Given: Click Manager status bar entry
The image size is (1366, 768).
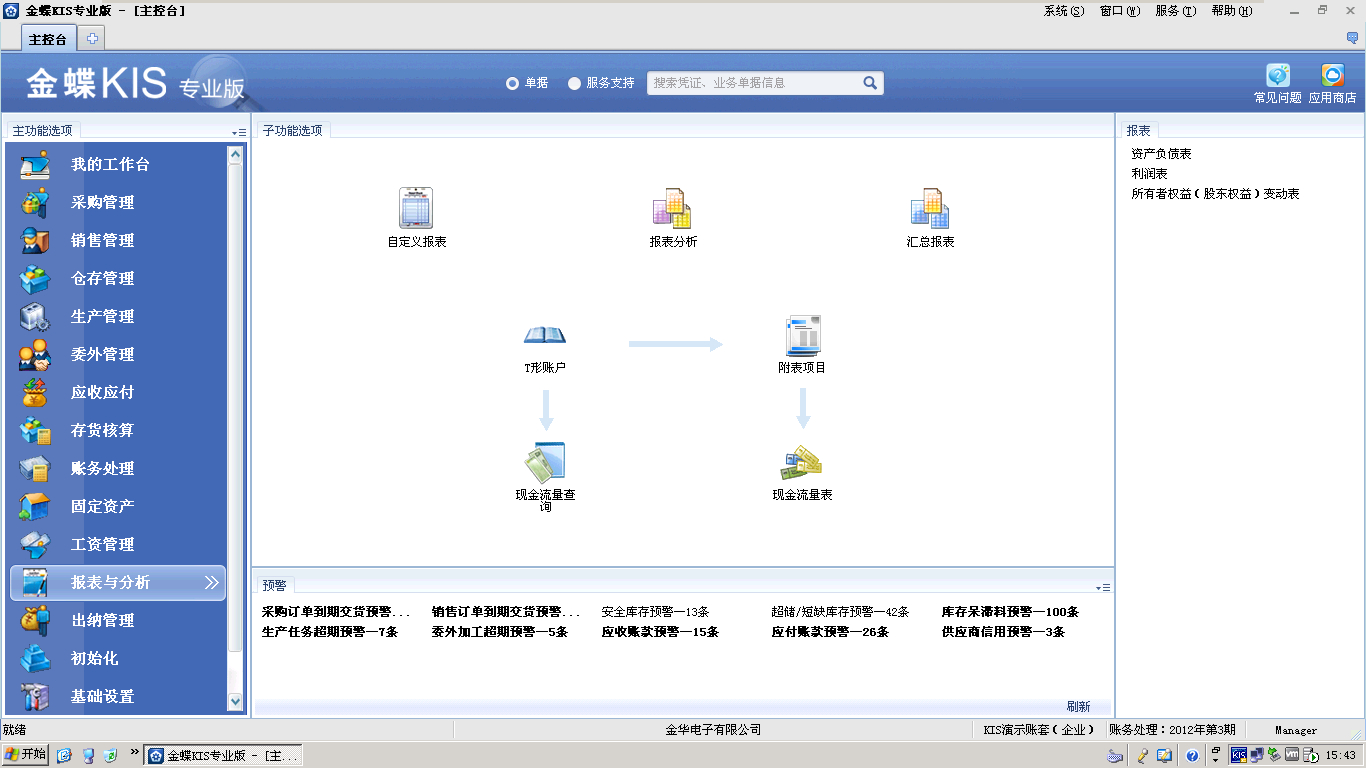Looking at the screenshot, I should click(1296, 730).
